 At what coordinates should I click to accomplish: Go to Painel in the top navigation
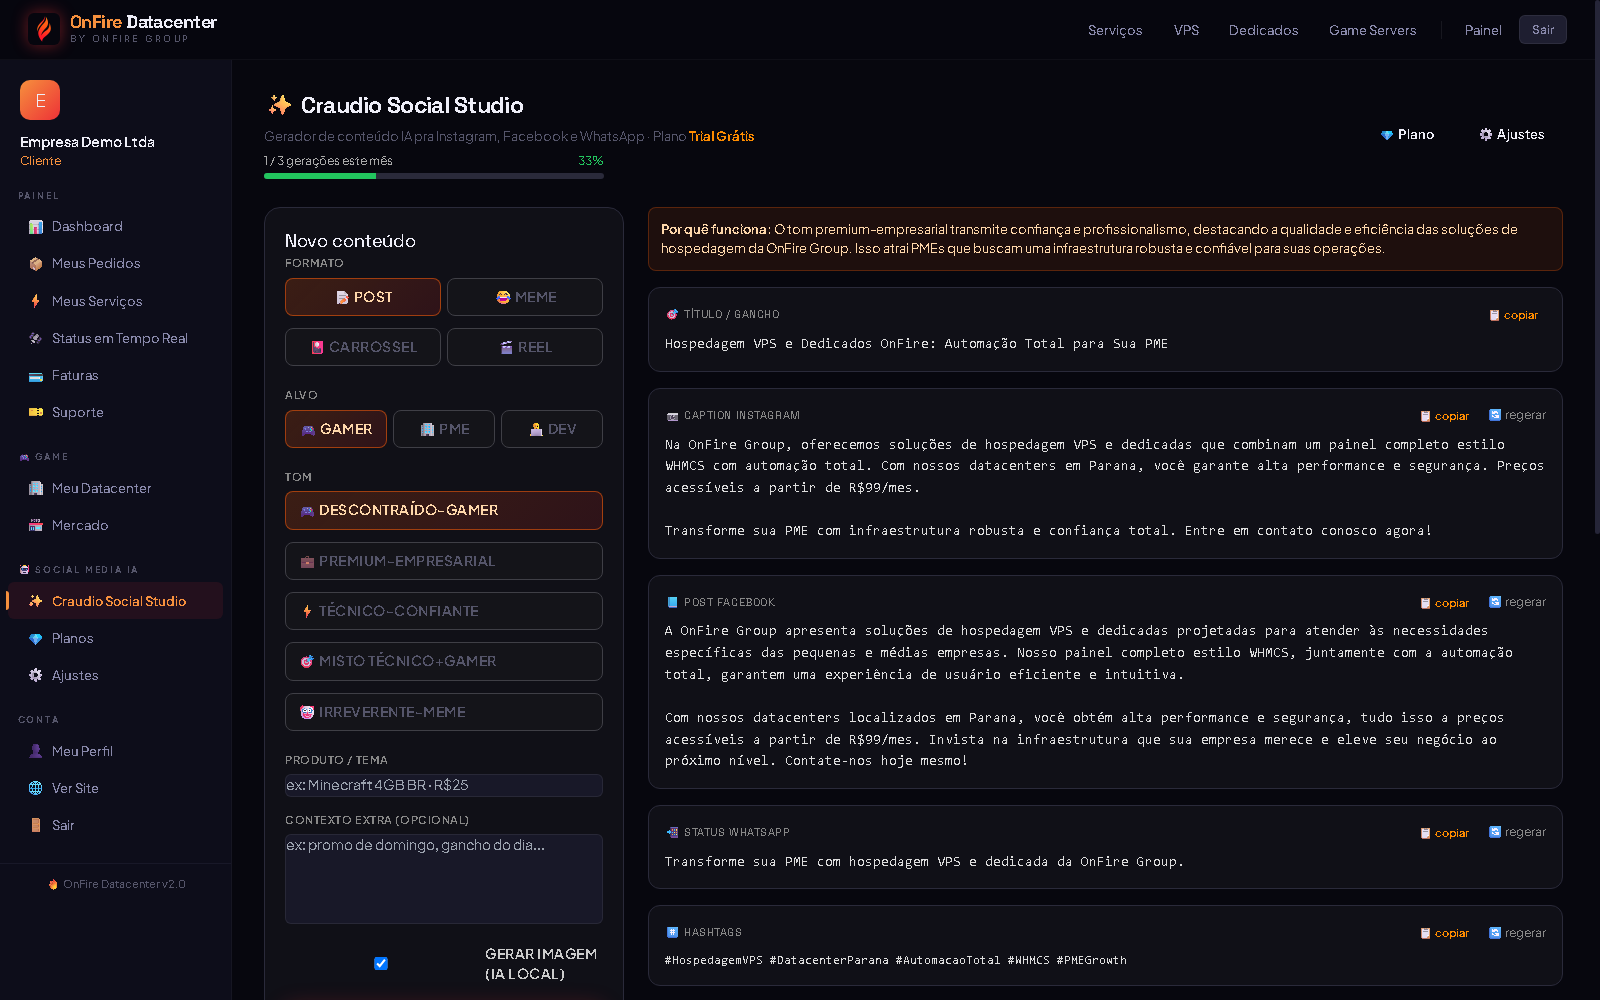(1483, 30)
